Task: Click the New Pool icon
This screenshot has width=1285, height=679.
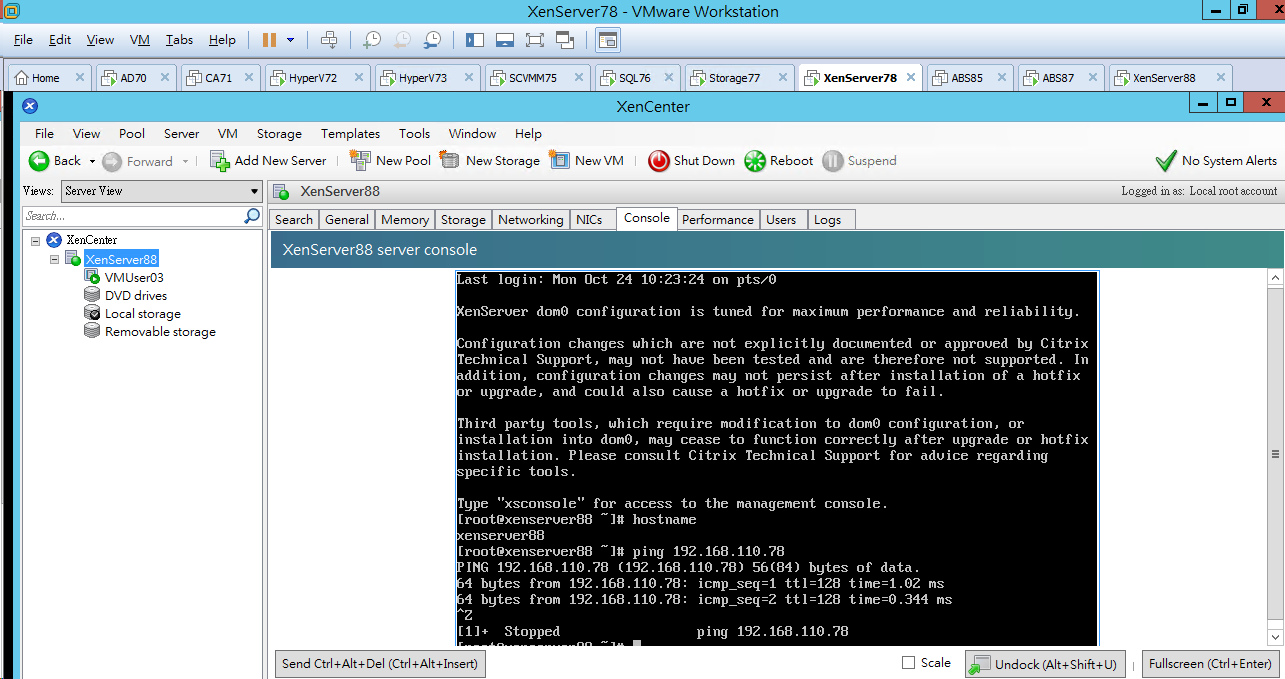Action: [360, 161]
